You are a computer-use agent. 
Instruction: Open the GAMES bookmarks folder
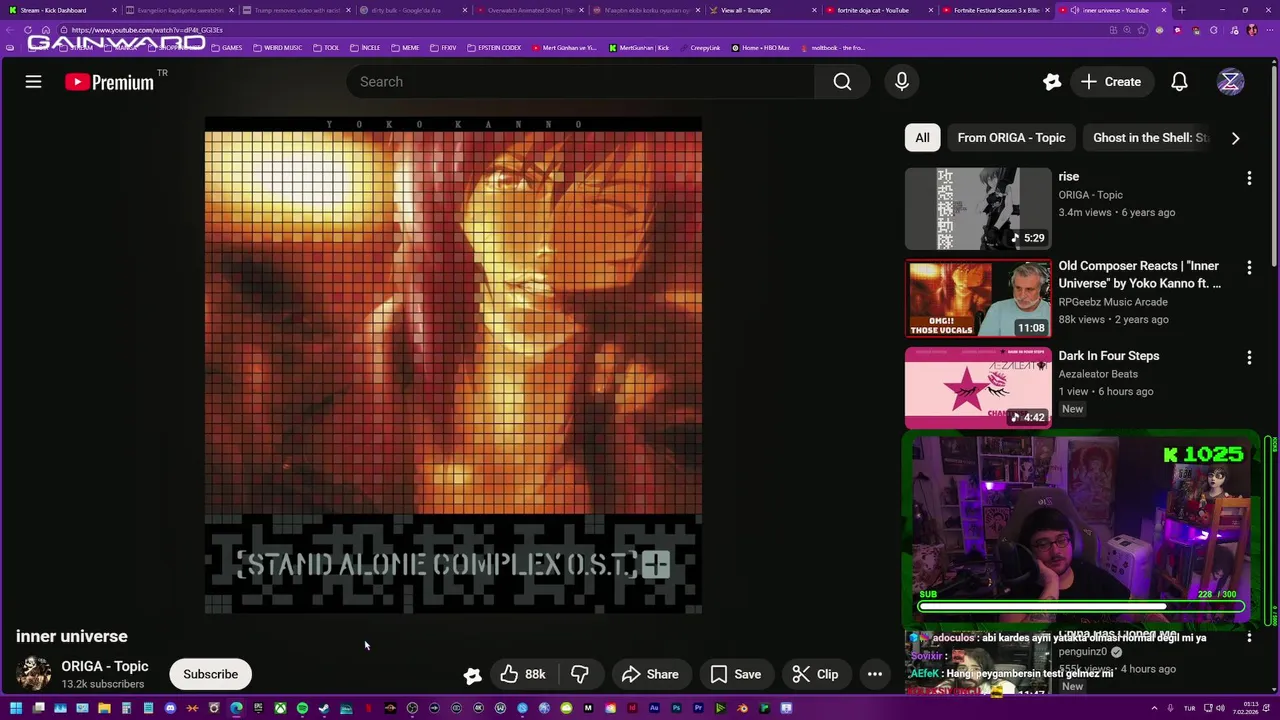(226, 48)
